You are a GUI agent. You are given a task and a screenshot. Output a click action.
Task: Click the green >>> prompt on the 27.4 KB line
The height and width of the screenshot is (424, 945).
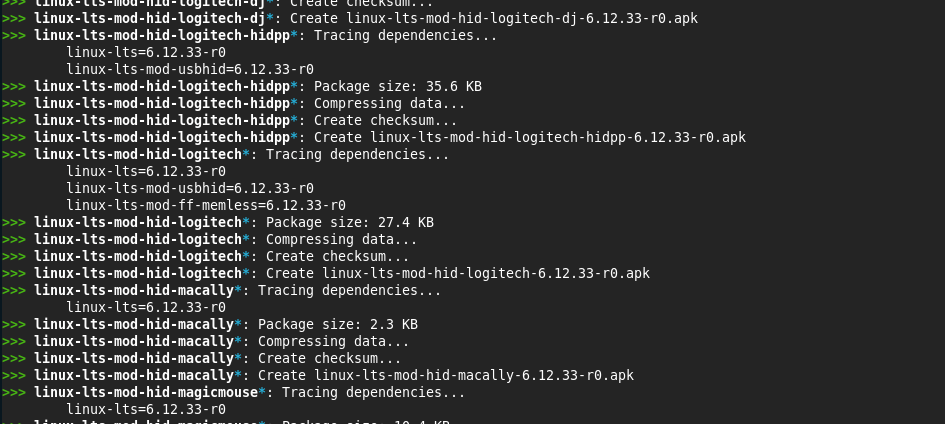tap(14, 222)
